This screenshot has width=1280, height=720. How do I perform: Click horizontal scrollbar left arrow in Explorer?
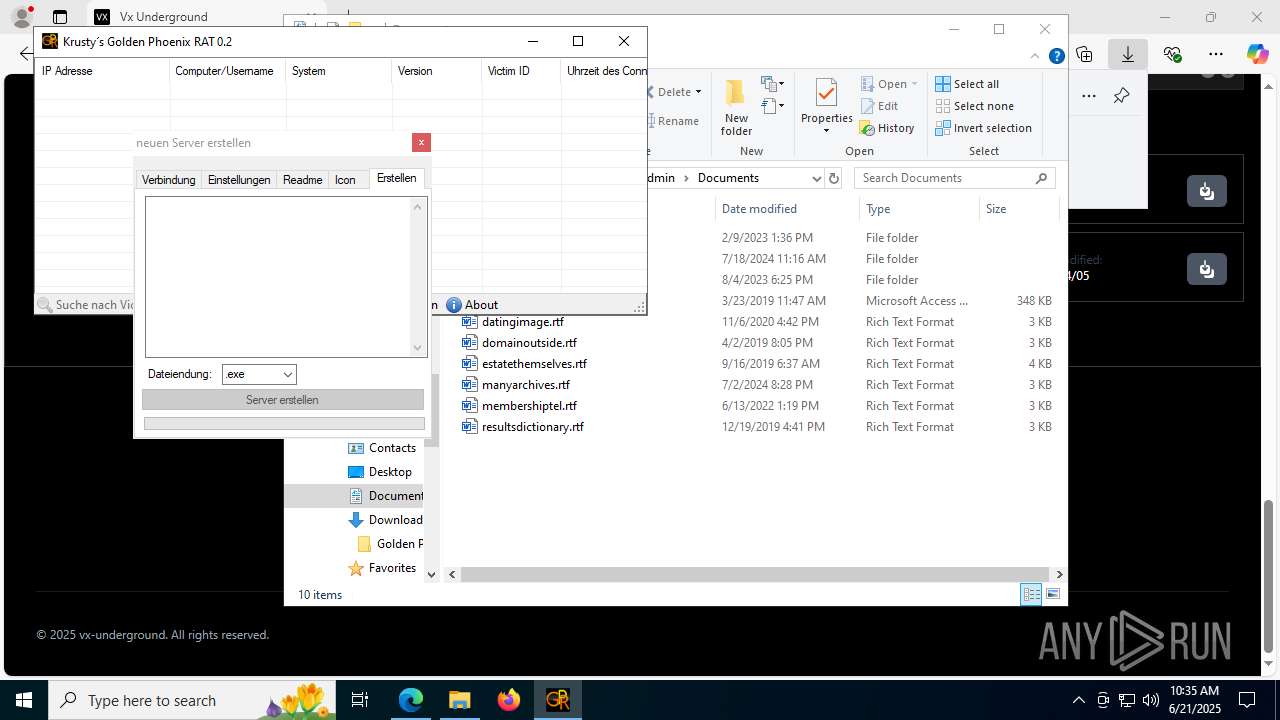(452, 574)
